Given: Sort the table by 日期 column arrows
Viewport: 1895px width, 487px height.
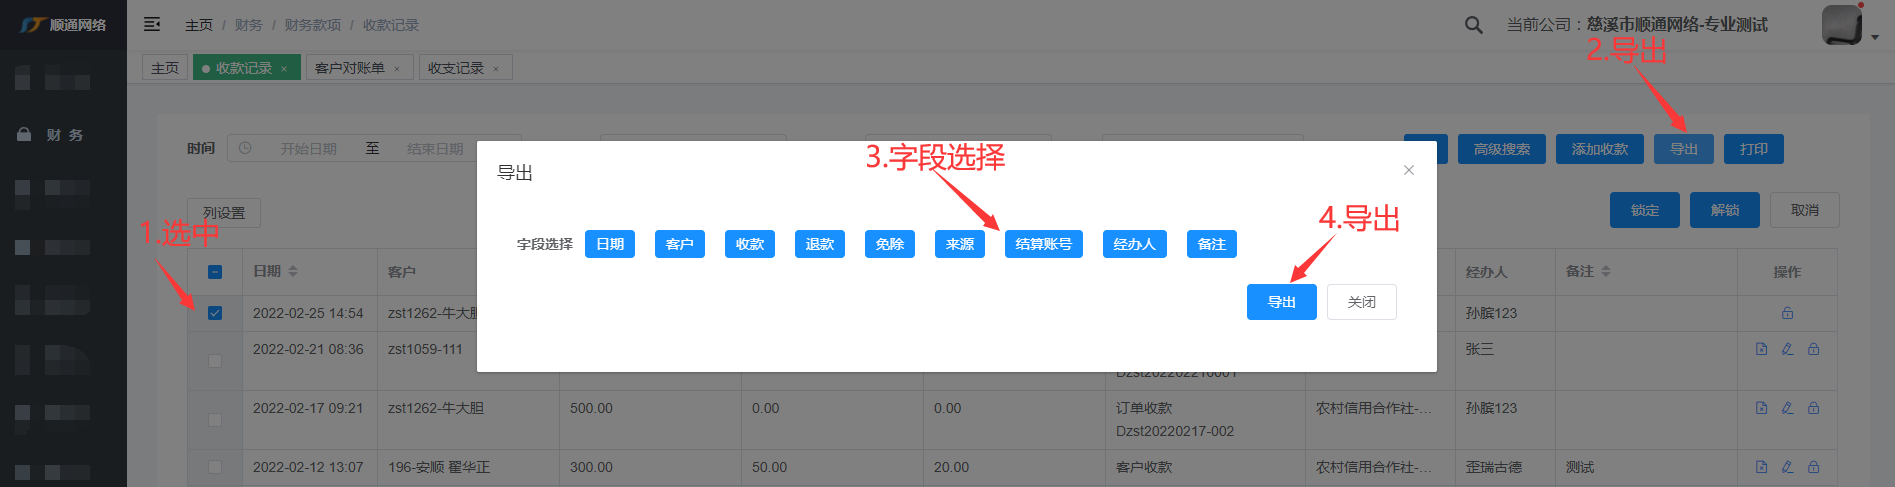Looking at the screenshot, I should click(x=293, y=271).
